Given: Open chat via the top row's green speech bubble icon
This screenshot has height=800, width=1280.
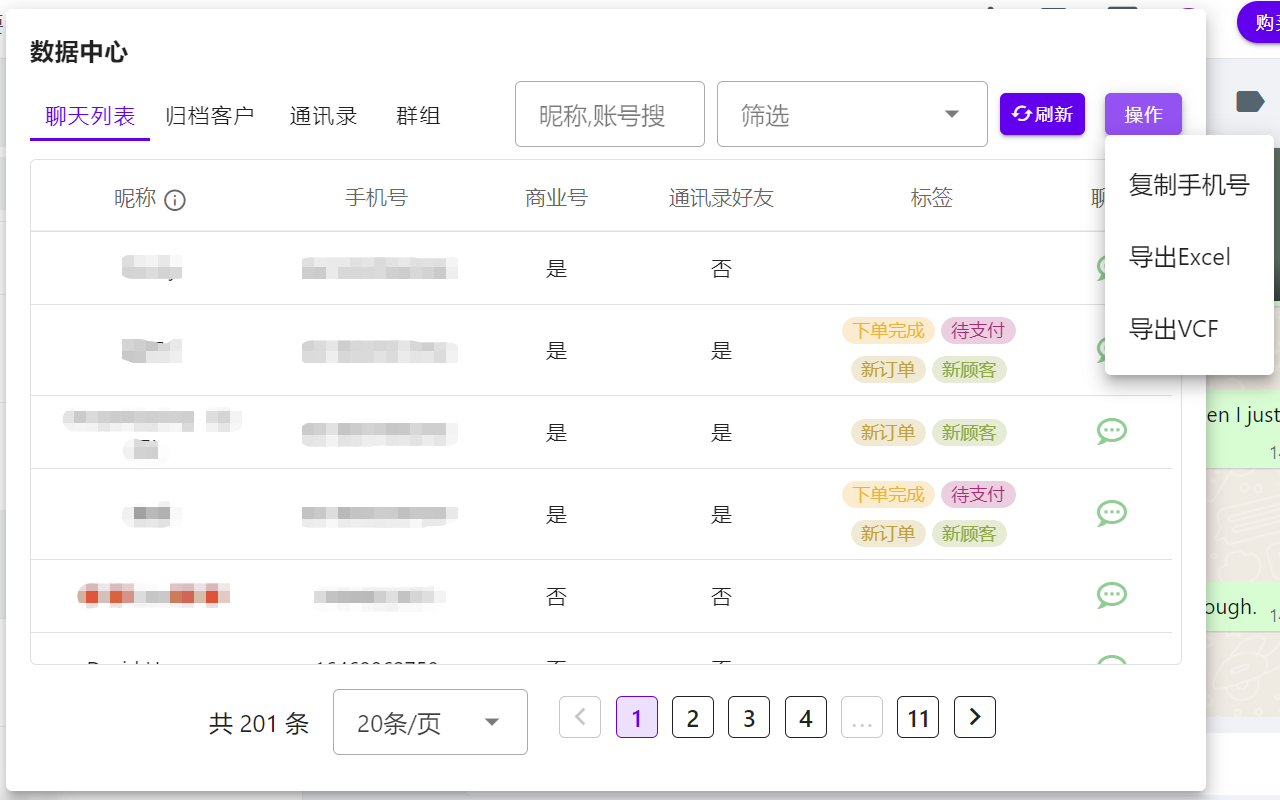Looking at the screenshot, I should click(x=1111, y=267).
